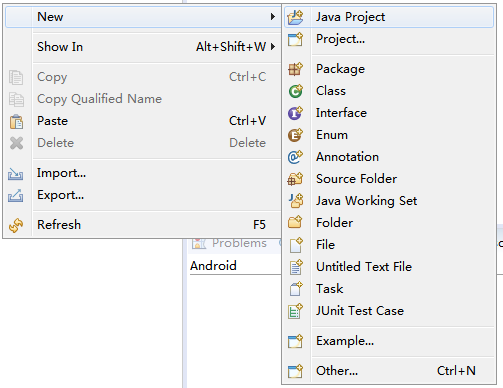Choose Refresh from the context menu
The image size is (503, 388).
(x=143, y=225)
